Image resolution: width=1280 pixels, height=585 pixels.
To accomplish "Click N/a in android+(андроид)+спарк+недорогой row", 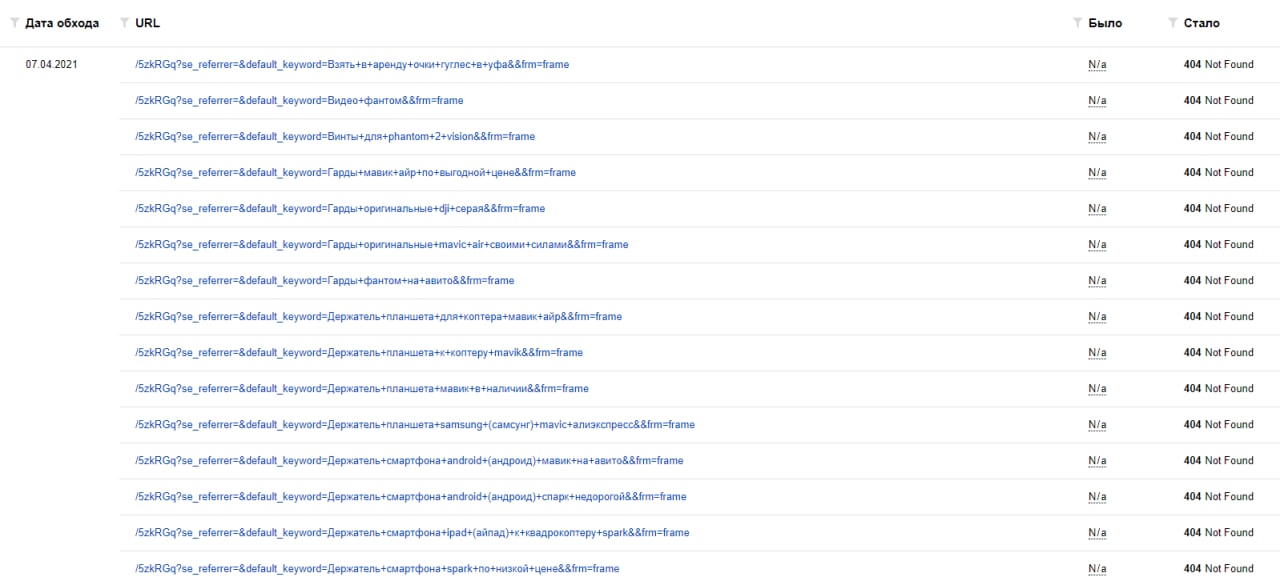I will [1097, 496].
